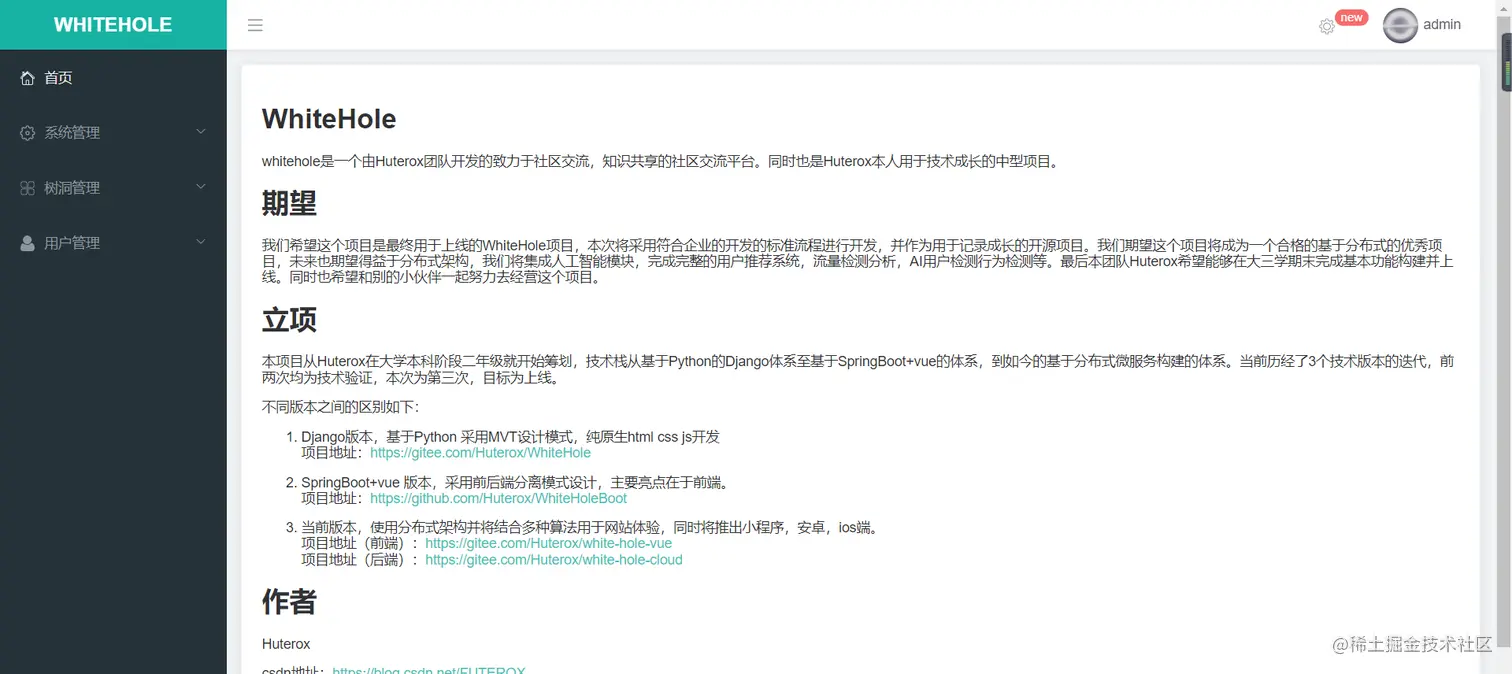Click the WHITEHOLE logo
Image resolution: width=1512 pixels, height=674 pixels.
(113, 24)
